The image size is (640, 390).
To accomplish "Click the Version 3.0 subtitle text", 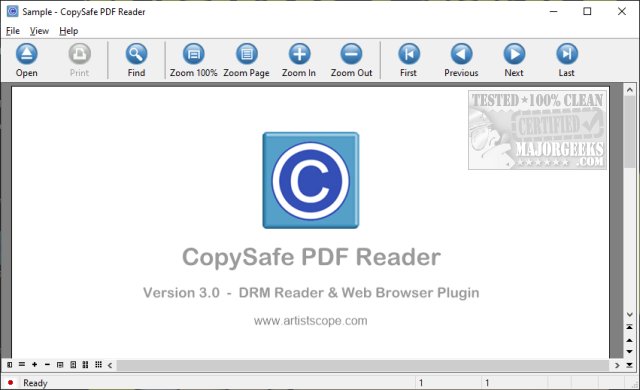I will (311, 293).
